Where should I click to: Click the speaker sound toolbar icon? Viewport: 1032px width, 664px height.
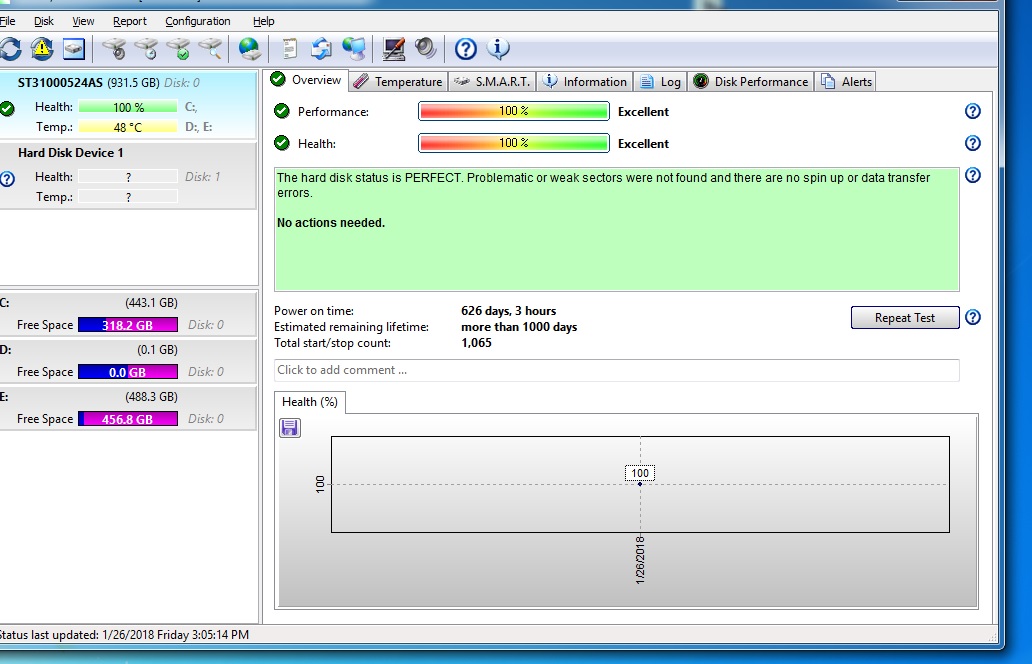point(425,48)
